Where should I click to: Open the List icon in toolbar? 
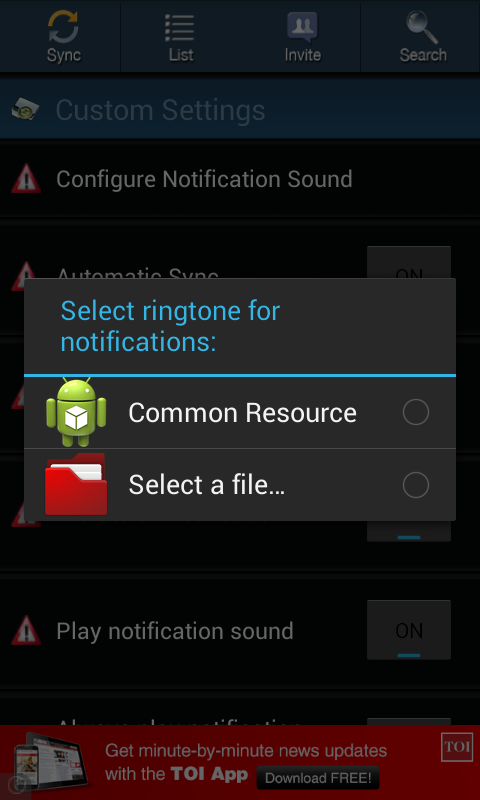[180, 27]
